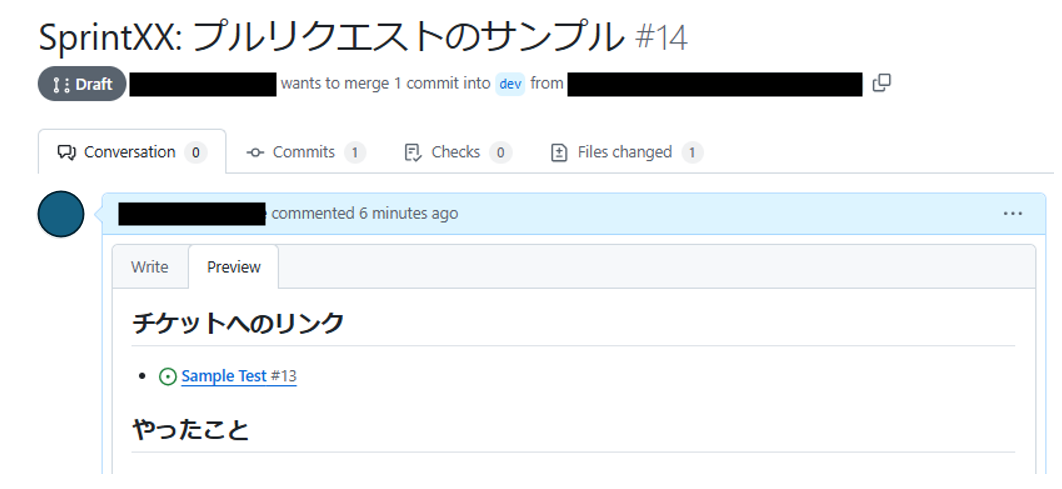Open the Checks tab

point(457,152)
